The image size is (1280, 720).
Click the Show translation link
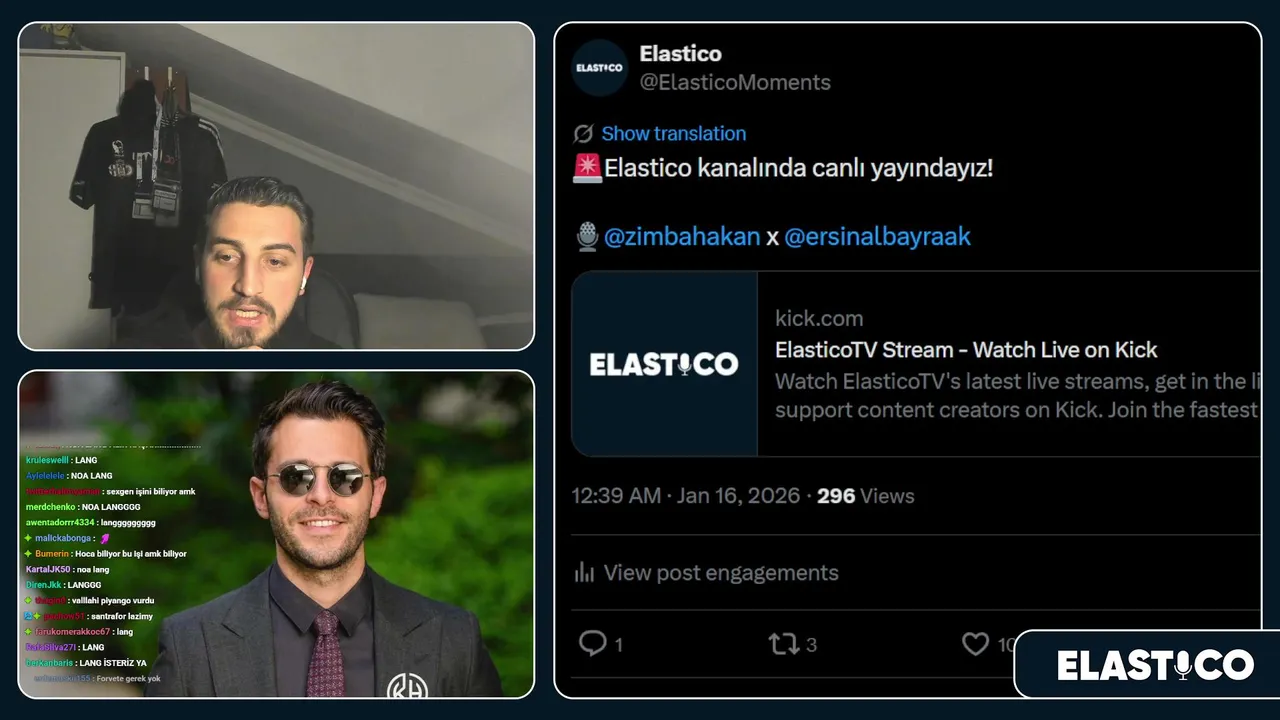pyautogui.click(x=673, y=134)
